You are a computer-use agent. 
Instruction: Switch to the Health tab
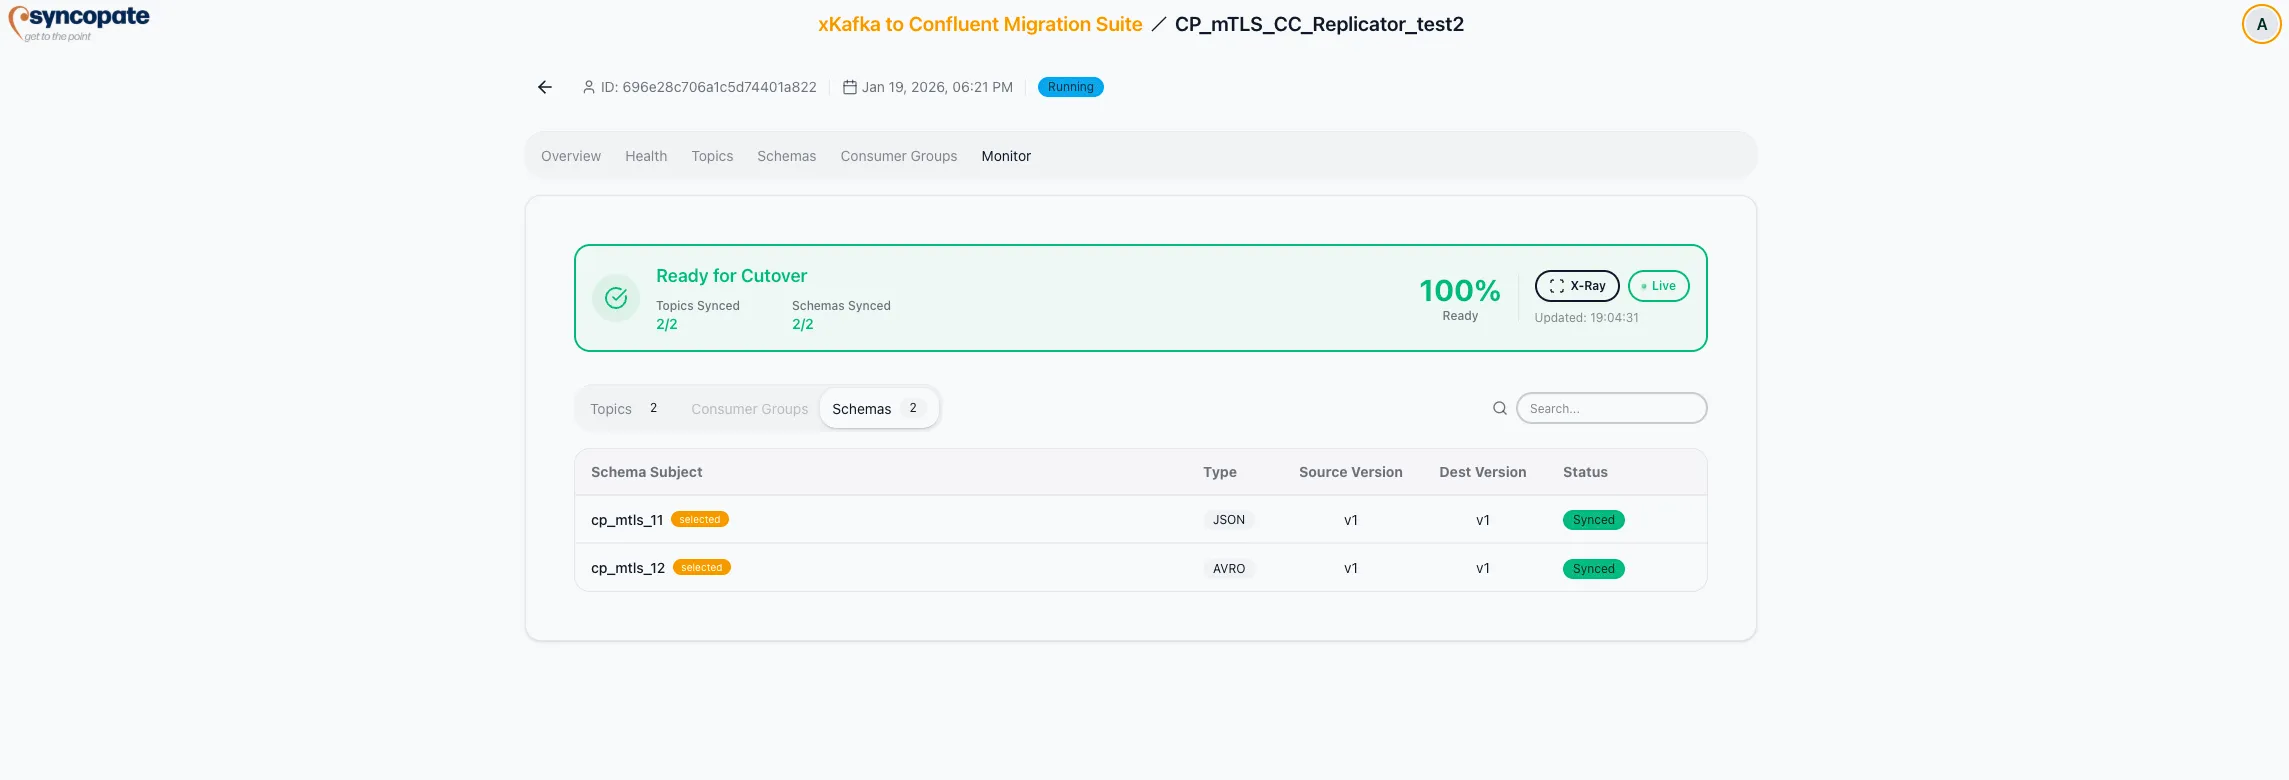pyautogui.click(x=646, y=156)
